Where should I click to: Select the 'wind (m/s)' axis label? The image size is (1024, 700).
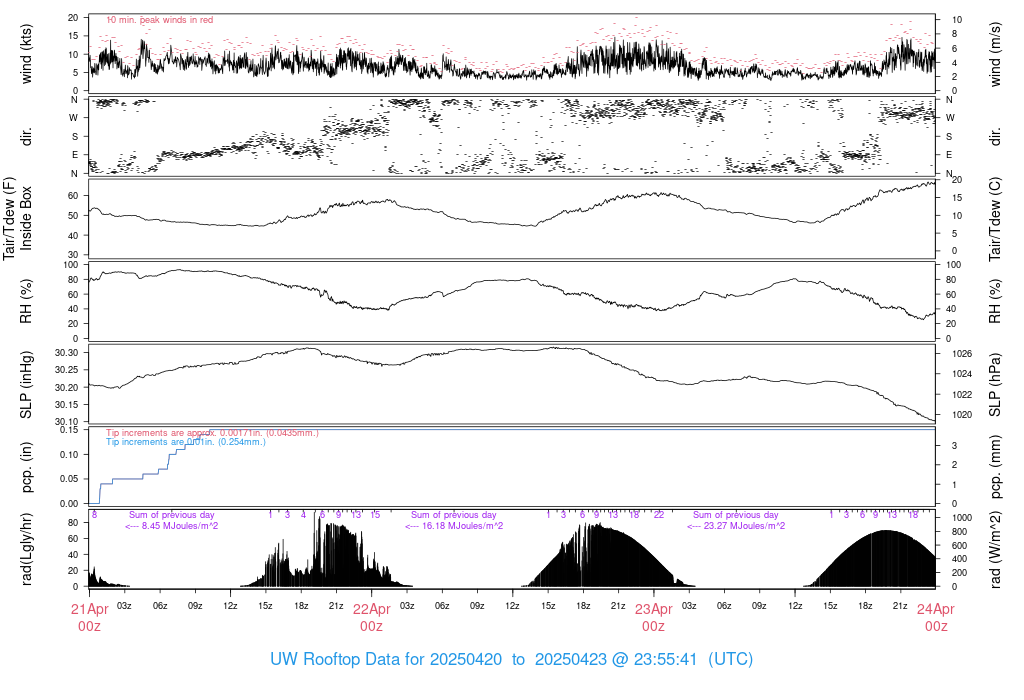pyautogui.click(x=995, y=54)
